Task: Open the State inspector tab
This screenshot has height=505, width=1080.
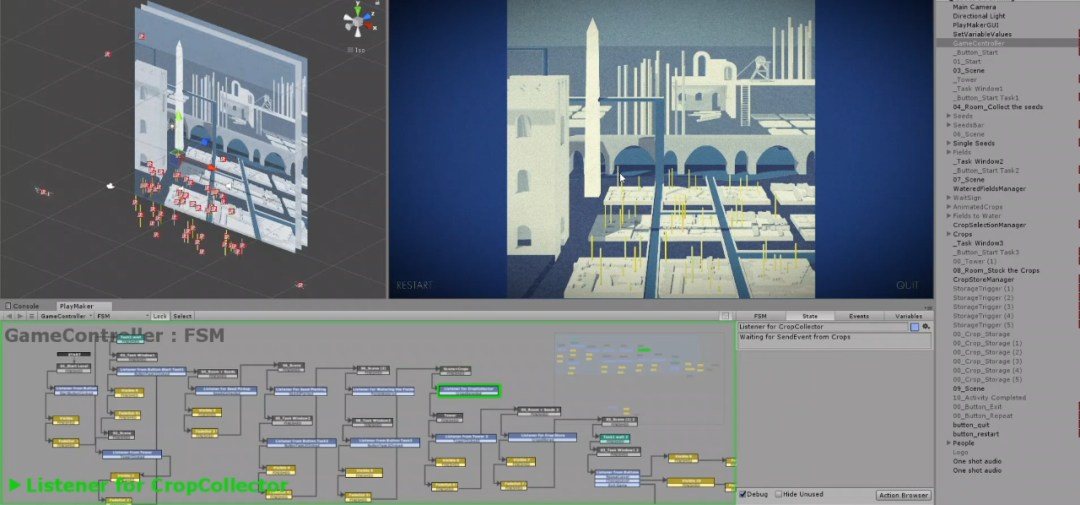Action: click(x=810, y=316)
